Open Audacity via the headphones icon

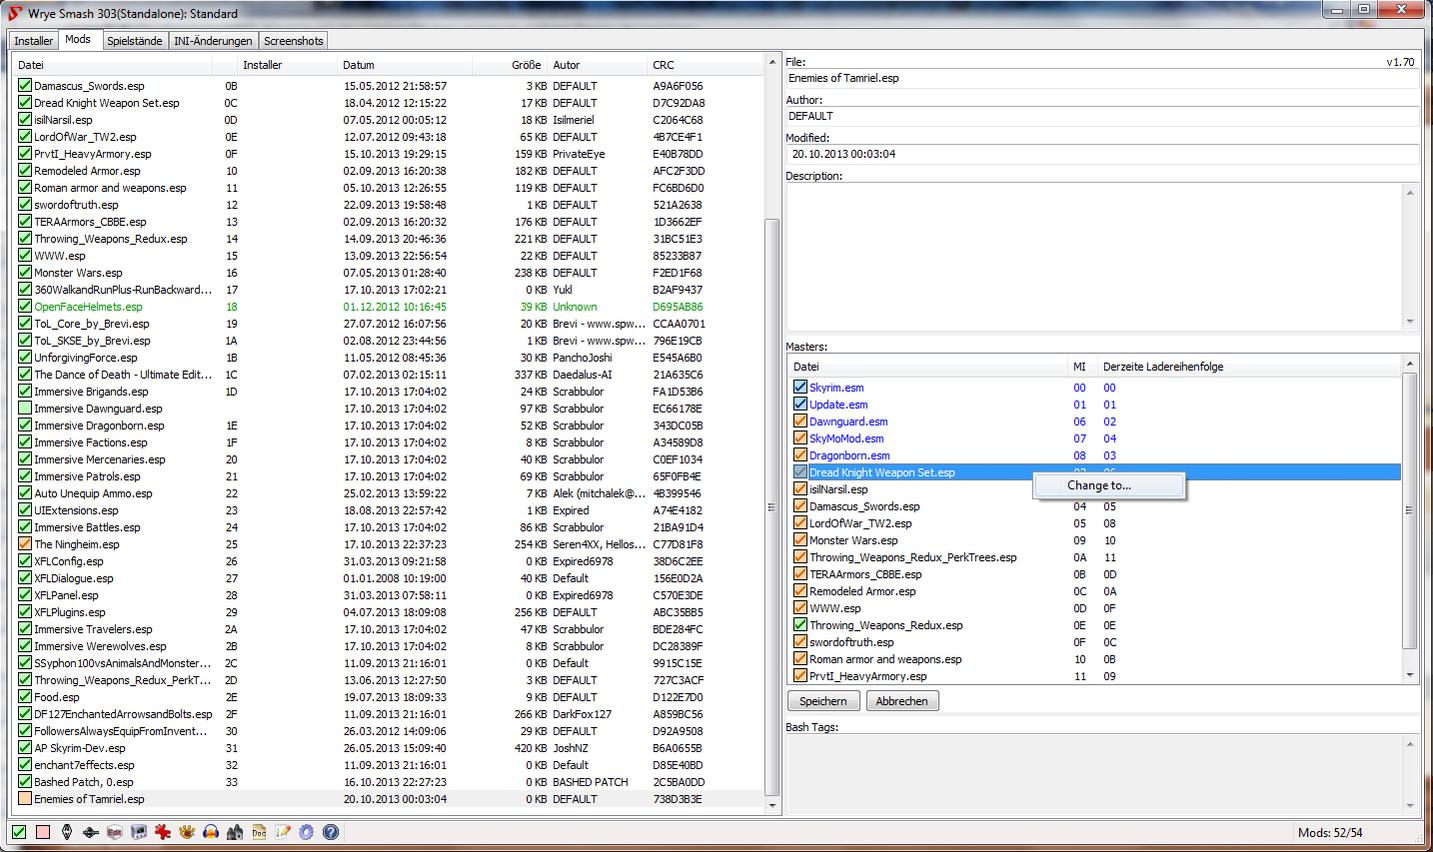click(211, 832)
